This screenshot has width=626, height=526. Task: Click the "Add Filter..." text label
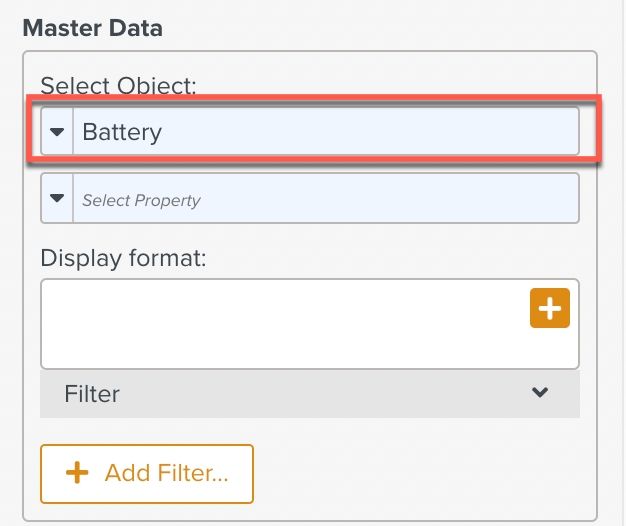pyautogui.click(x=166, y=473)
